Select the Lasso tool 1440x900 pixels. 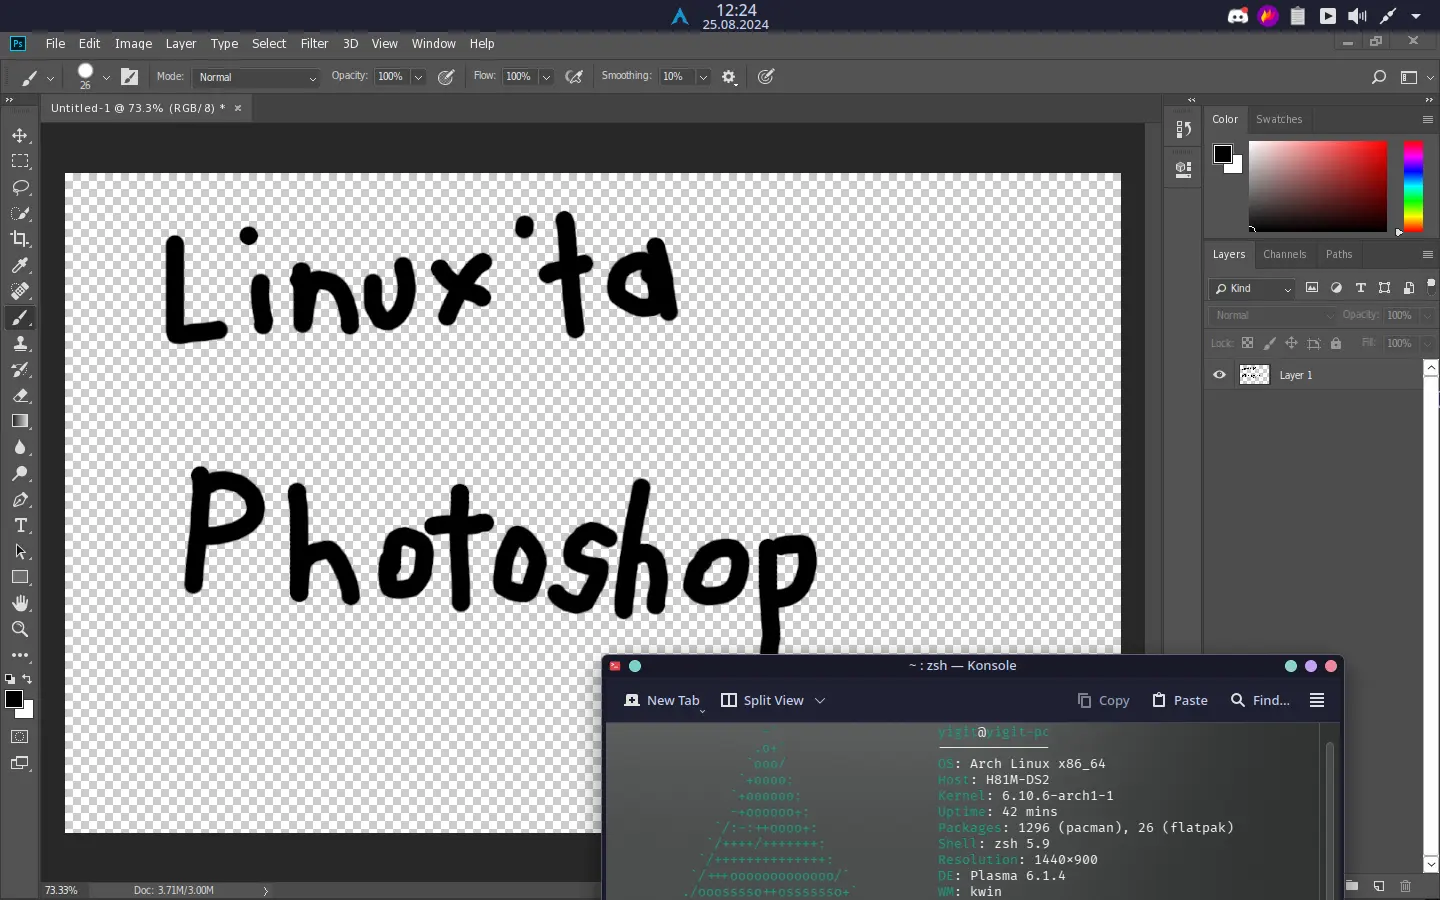coord(20,187)
